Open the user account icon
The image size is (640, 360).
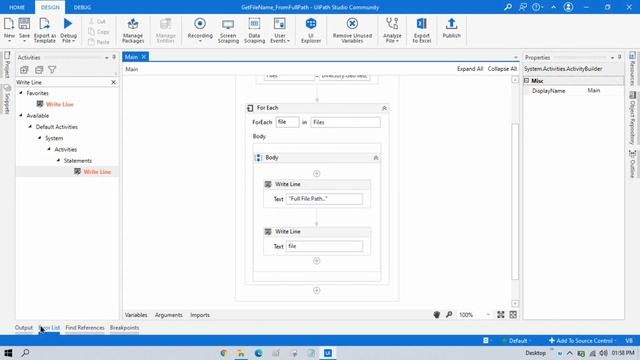pos(568,7)
